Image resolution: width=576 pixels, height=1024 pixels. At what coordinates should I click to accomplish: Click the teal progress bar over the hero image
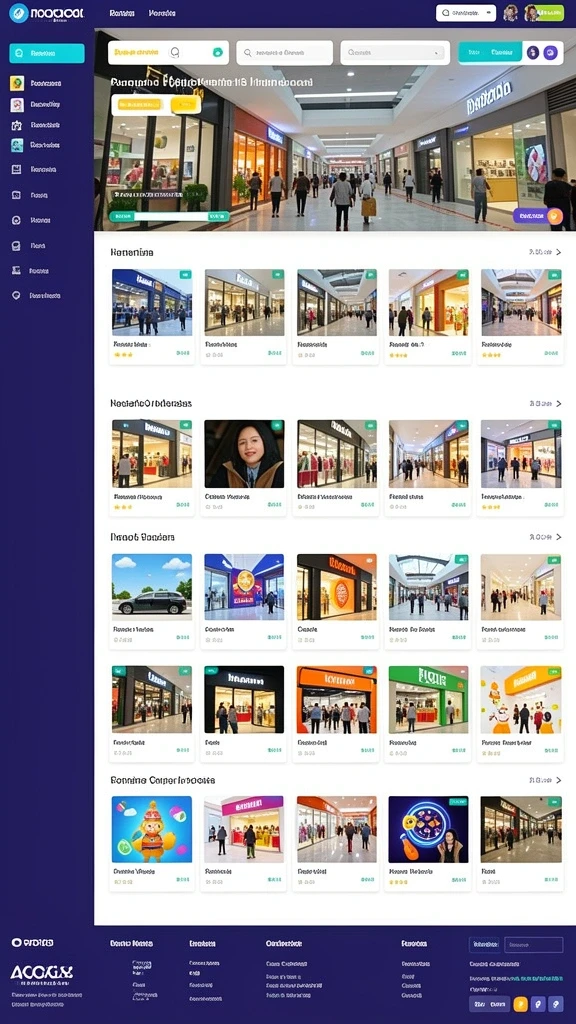168,216
